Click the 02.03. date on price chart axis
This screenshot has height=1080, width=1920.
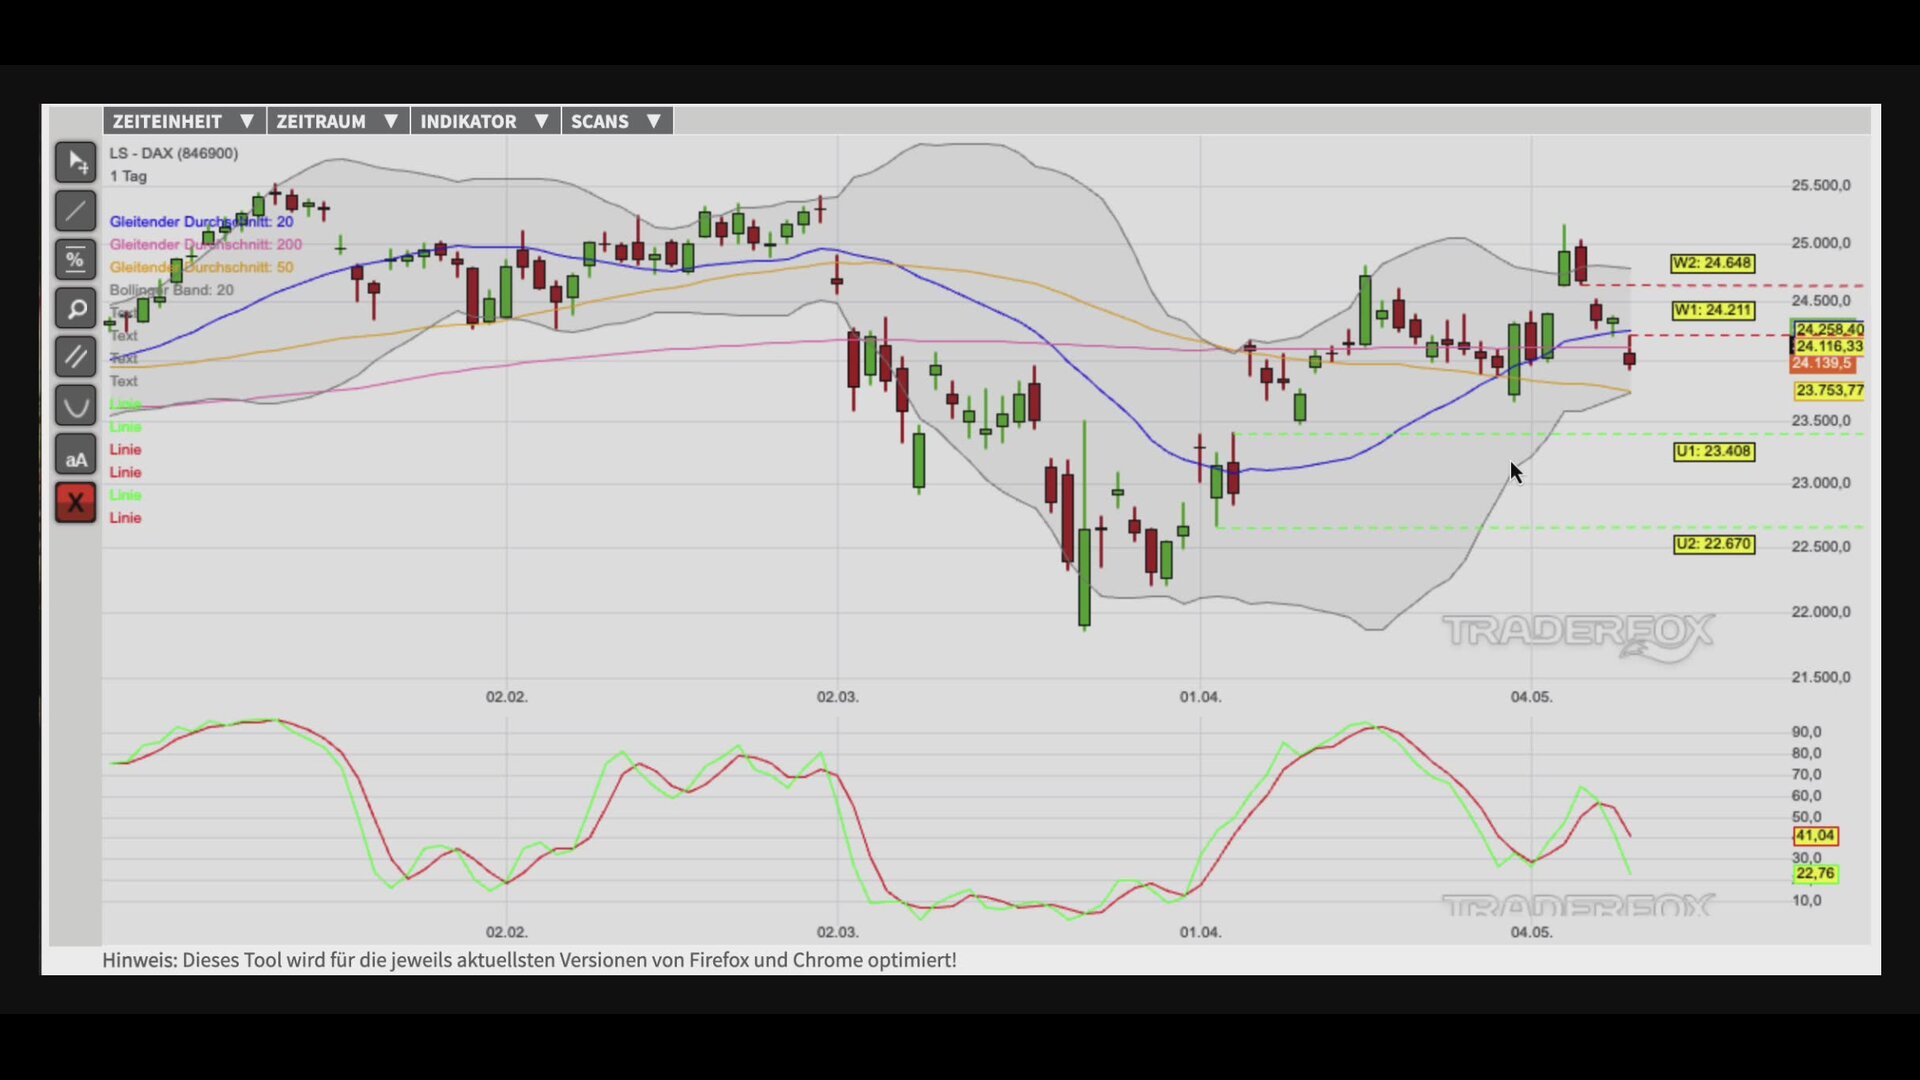(x=837, y=697)
